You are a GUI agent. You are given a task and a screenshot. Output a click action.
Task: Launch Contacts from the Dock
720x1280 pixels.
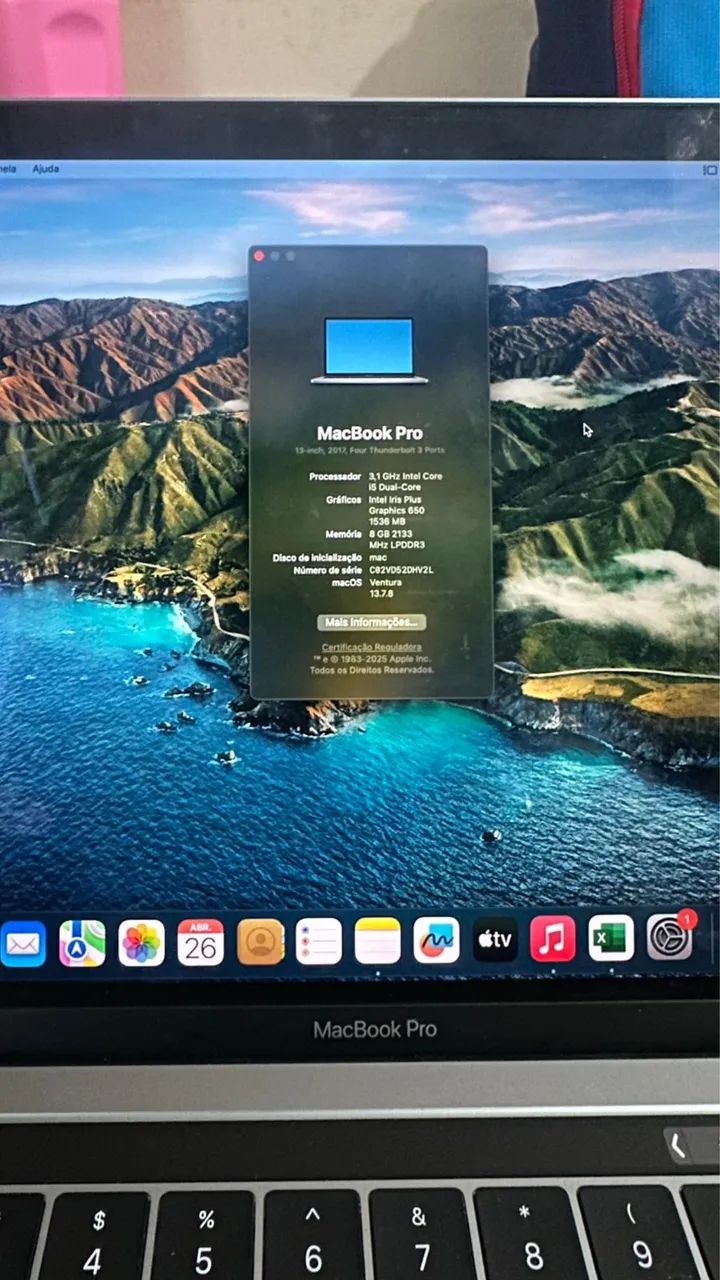pyautogui.click(x=260, y=942)
